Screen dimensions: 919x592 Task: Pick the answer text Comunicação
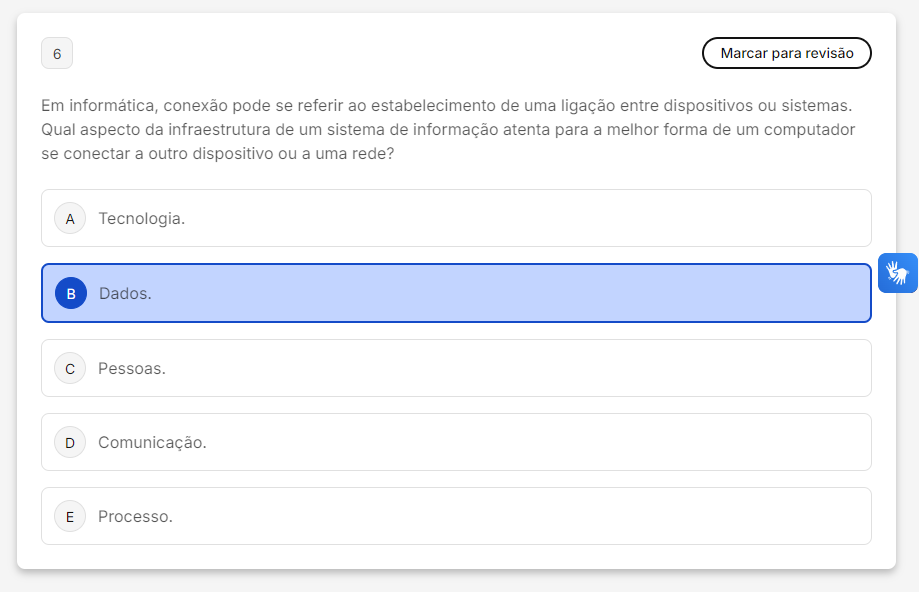pyautogui.click(x=152, y=442)
